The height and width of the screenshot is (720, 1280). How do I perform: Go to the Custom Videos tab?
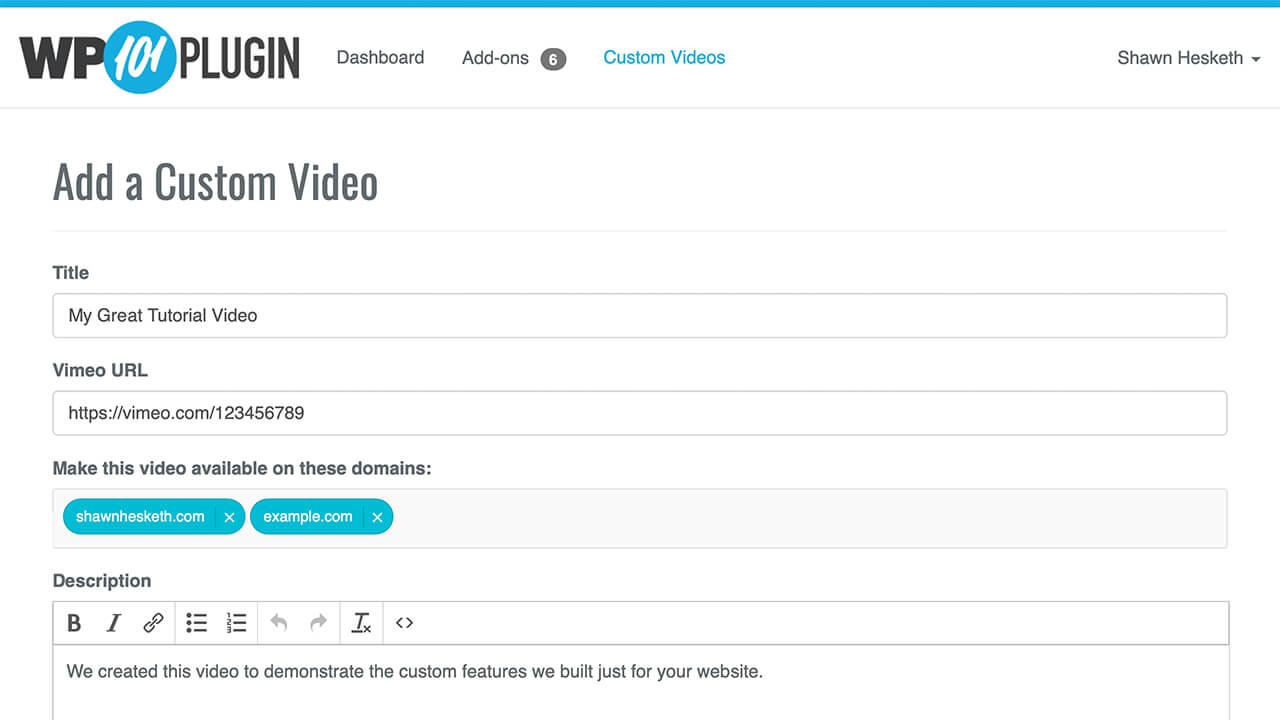point(664,58)
